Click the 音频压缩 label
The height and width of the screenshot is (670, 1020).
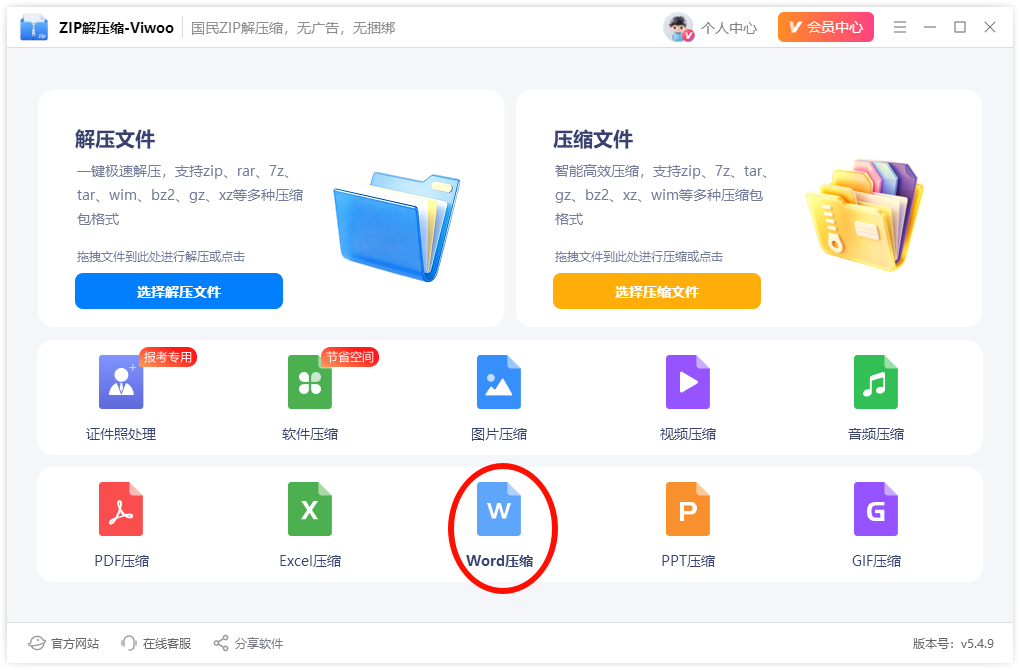point(876,434)
